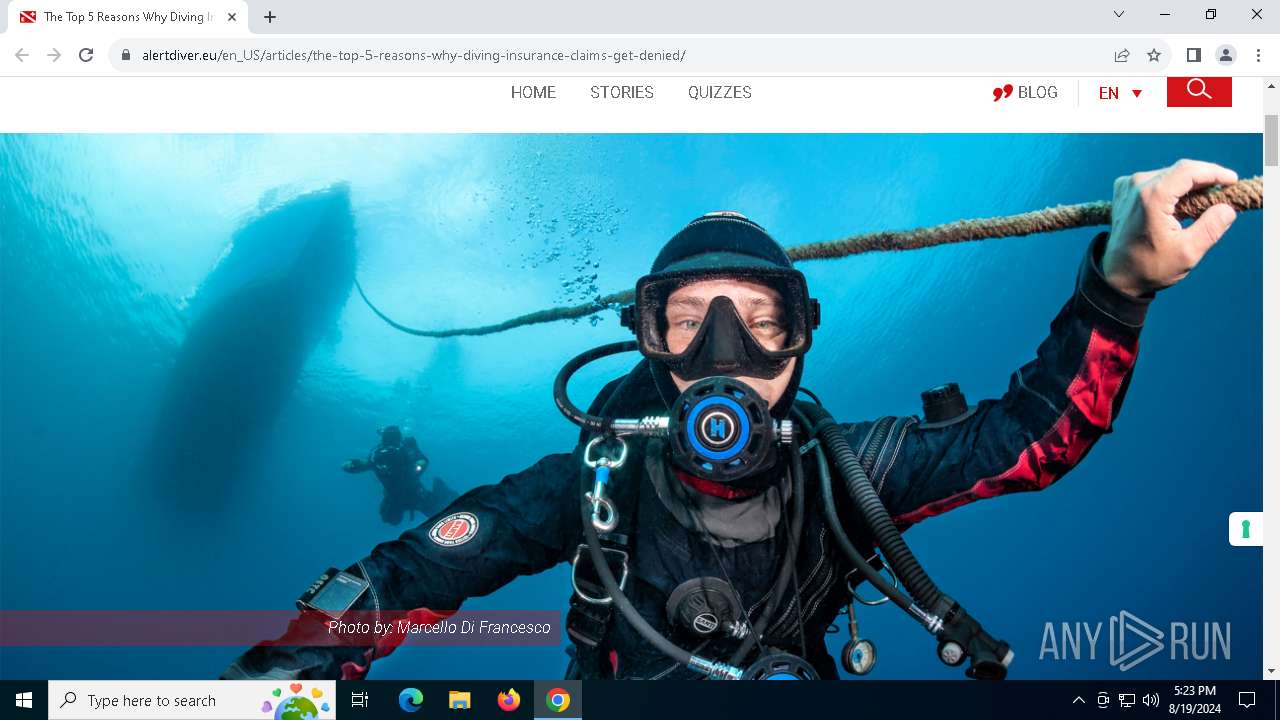1280x720 pixels.
Task: Reload the page with the refresh icon
Action: pos(86,55)
